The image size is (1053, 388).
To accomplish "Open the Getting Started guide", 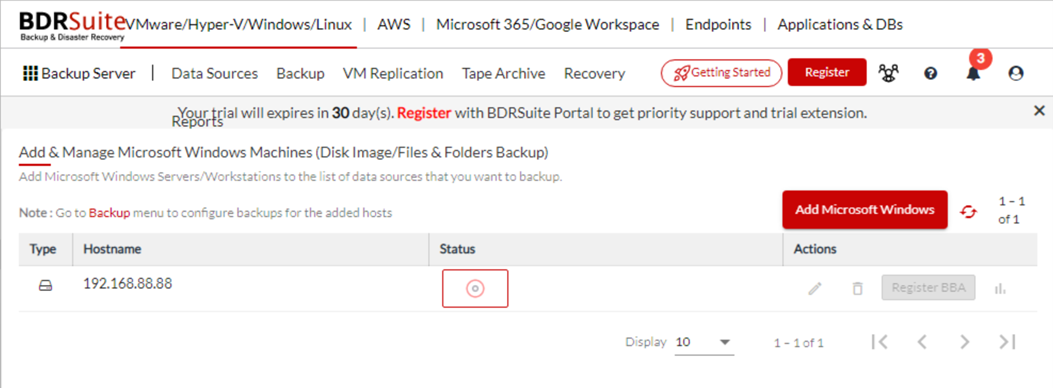I will point(721,72).
